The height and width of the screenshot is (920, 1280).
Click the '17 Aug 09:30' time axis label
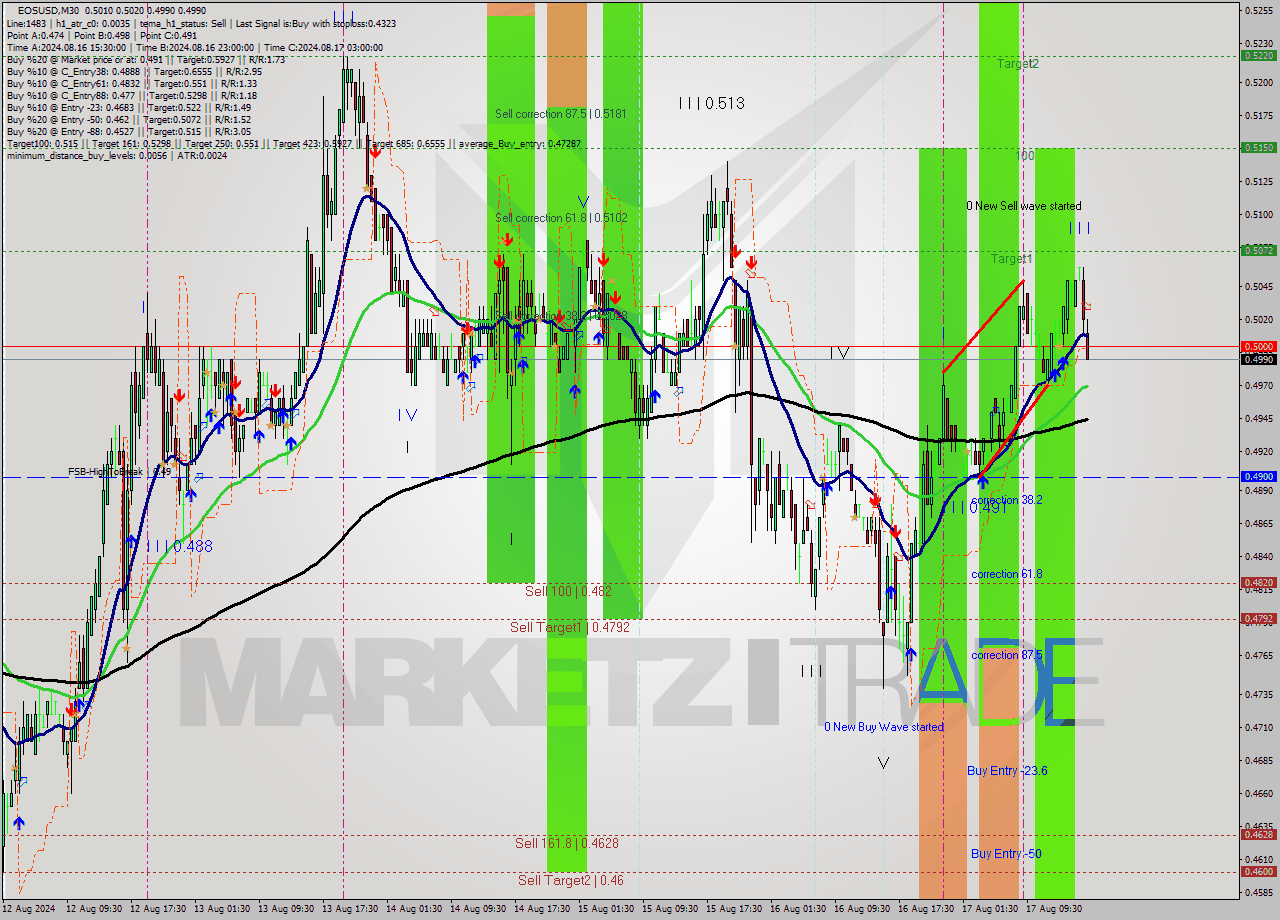click(1054, 909)
